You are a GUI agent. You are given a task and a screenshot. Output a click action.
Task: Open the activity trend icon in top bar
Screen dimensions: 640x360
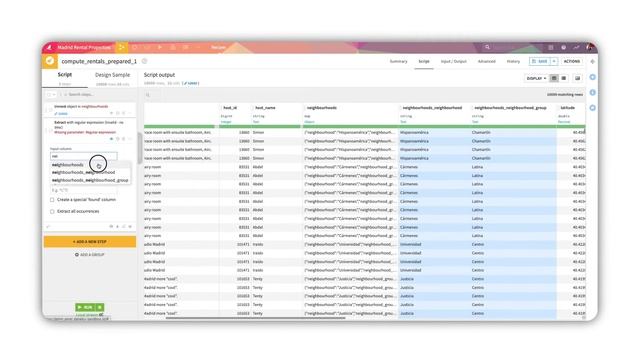[576, 47]
